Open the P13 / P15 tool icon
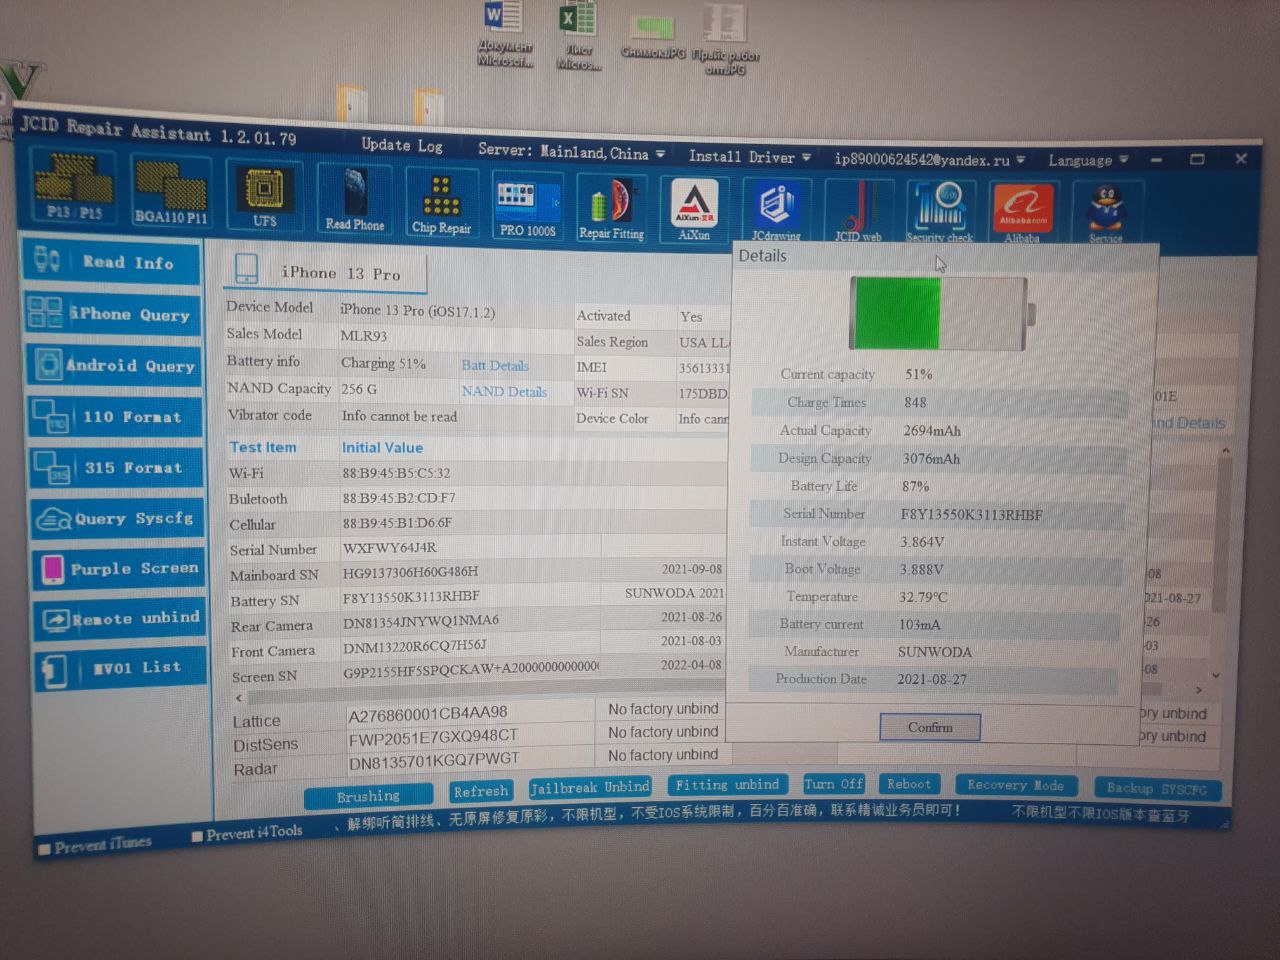Viewport: 1280px width, 960px height. pyautogui.click(x=74, y=185)
